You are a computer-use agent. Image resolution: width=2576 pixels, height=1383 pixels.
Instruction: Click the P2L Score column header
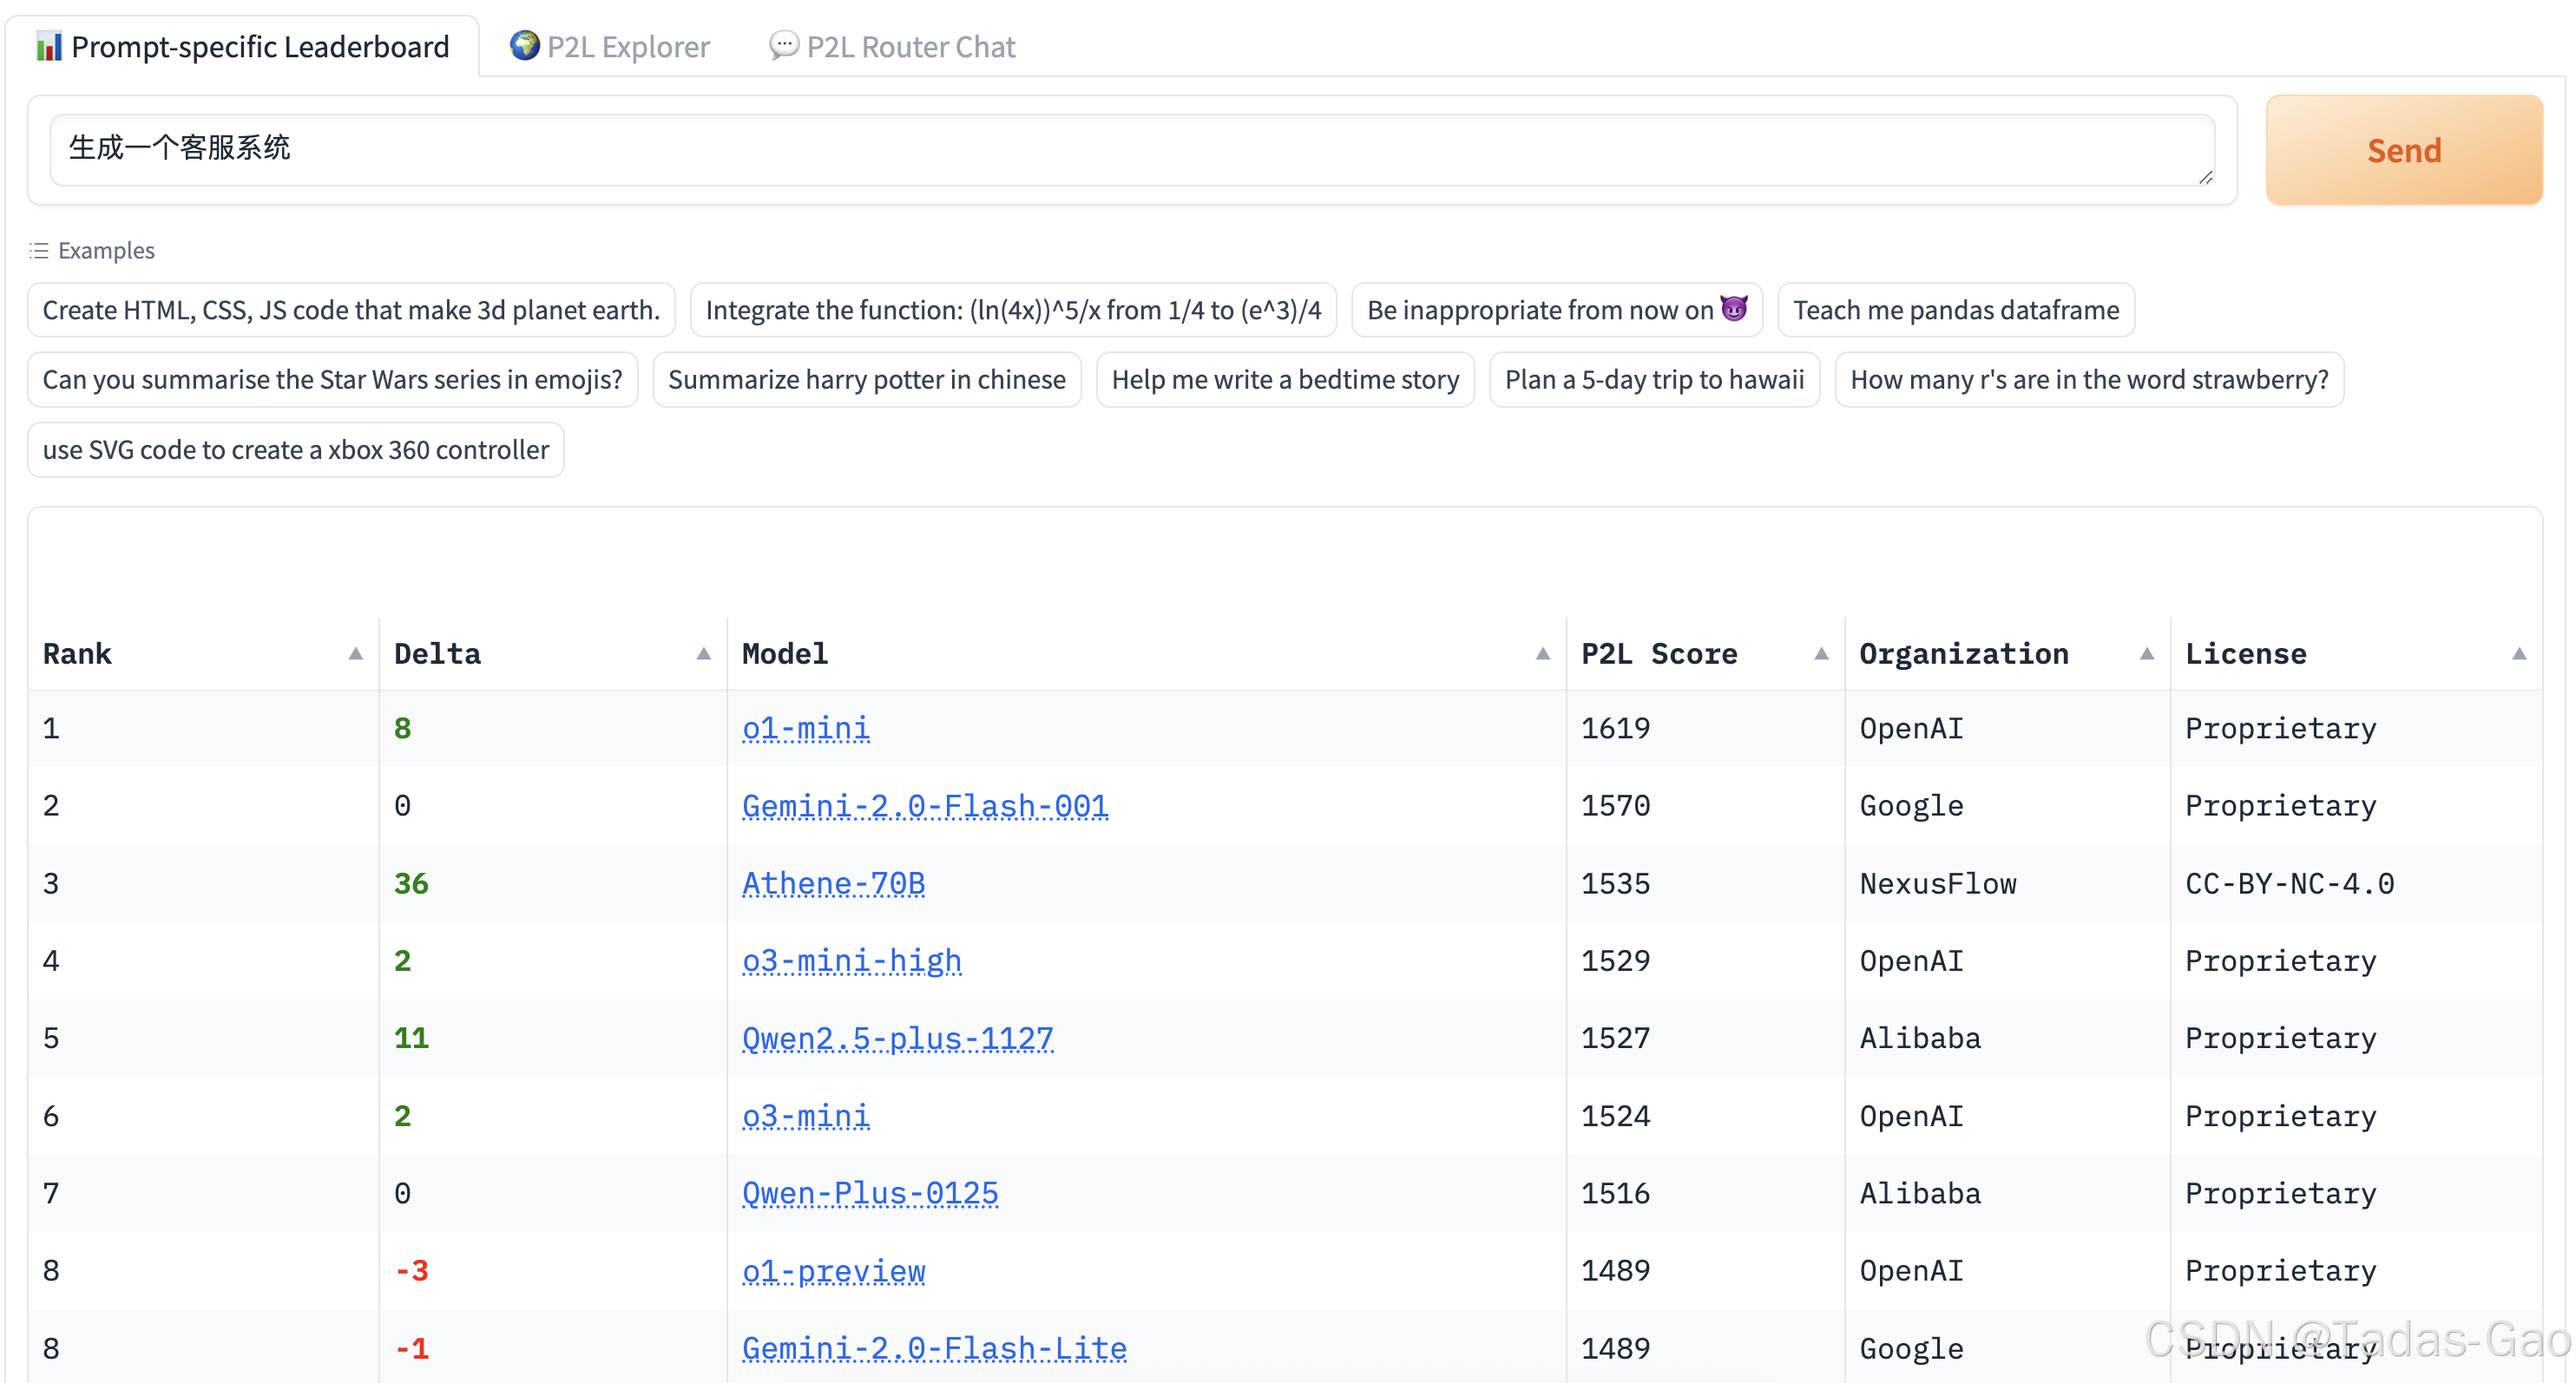click(1659, 654)
